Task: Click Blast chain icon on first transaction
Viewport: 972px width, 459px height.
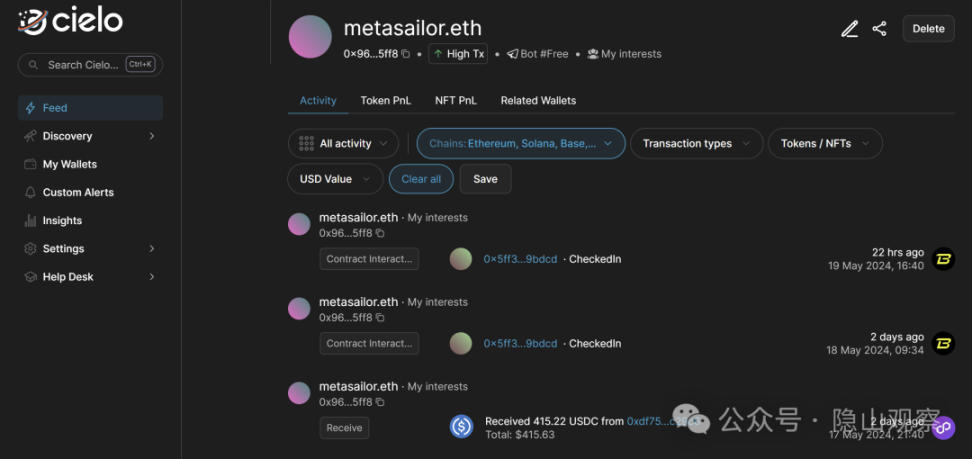Action: point(943,259)
